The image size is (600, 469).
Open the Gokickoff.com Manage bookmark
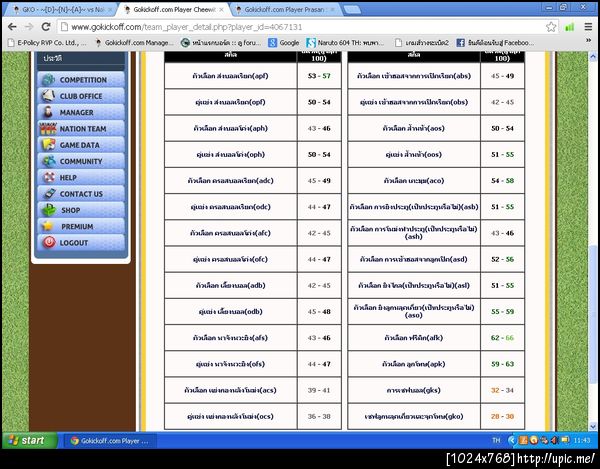click(x=135, y=43)
